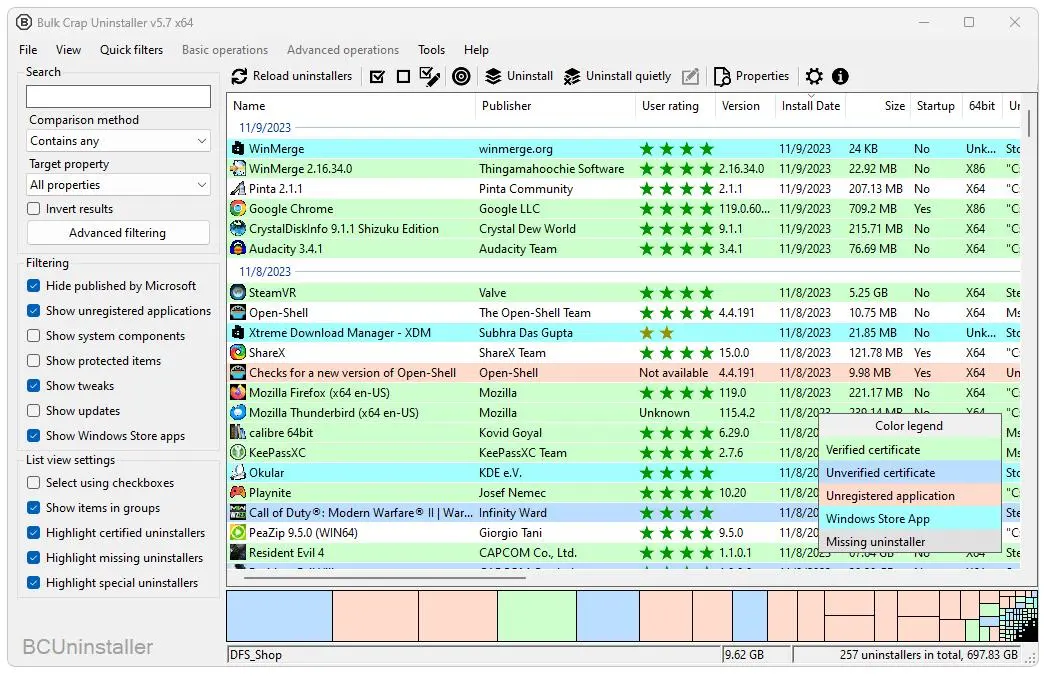Enable Select using checkboxes option
The height and width of the screenshot is (678, 1046).
coord(33,483)
